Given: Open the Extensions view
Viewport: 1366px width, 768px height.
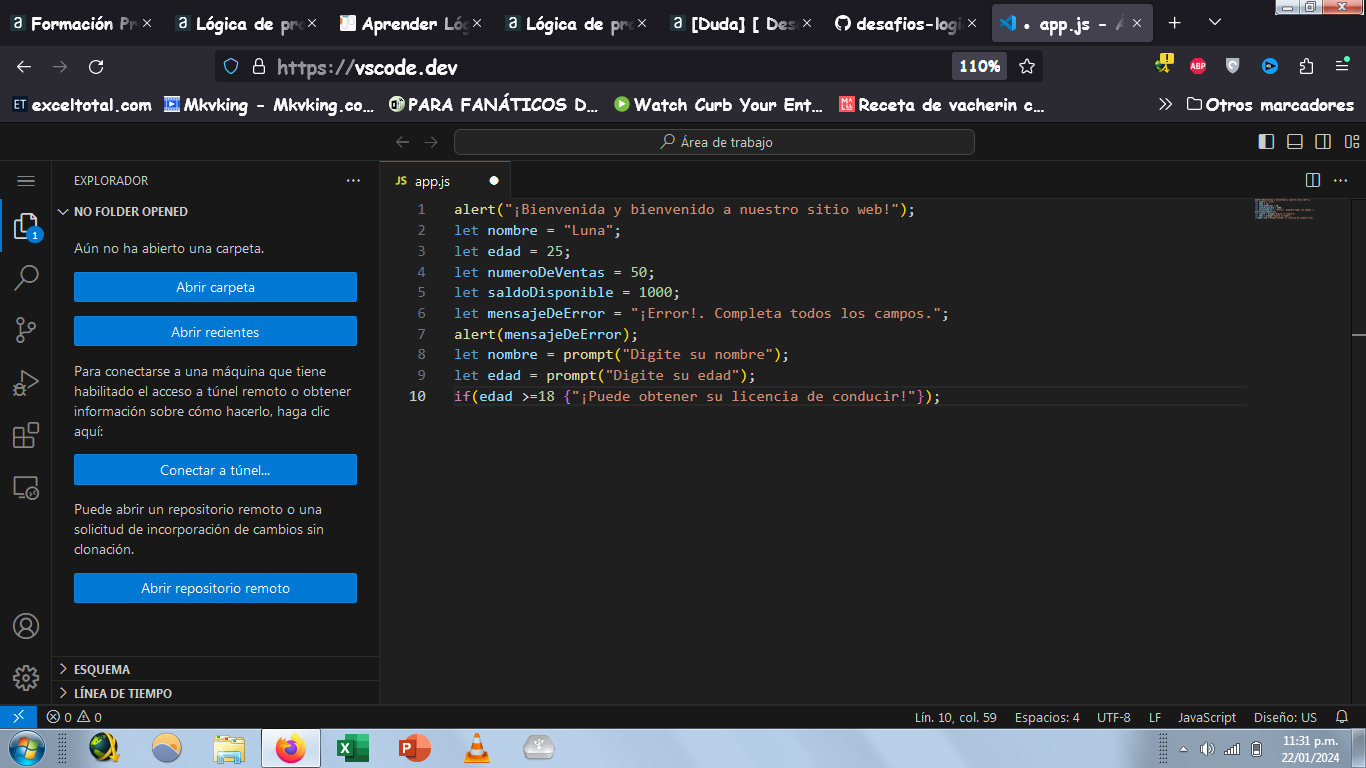Looking at the screenshot, I should [26, 435].
